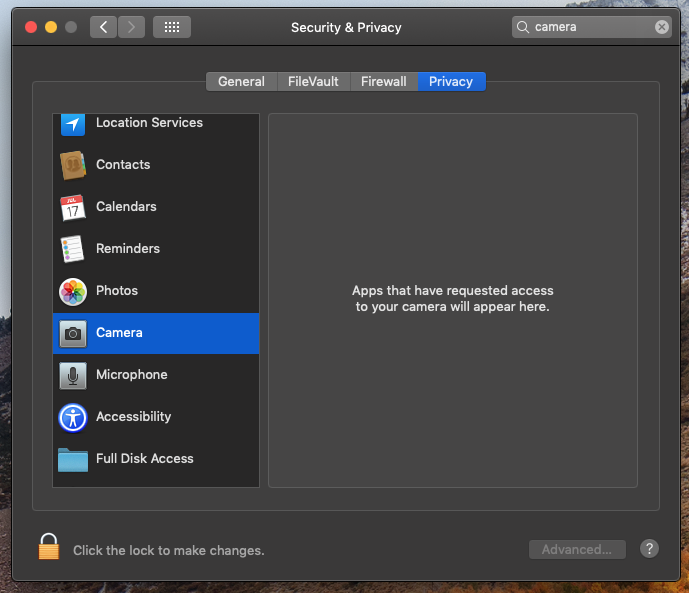Open the Advanced... button
The height and width of the screenshot is (593, 689).
(x=577, y=550)
